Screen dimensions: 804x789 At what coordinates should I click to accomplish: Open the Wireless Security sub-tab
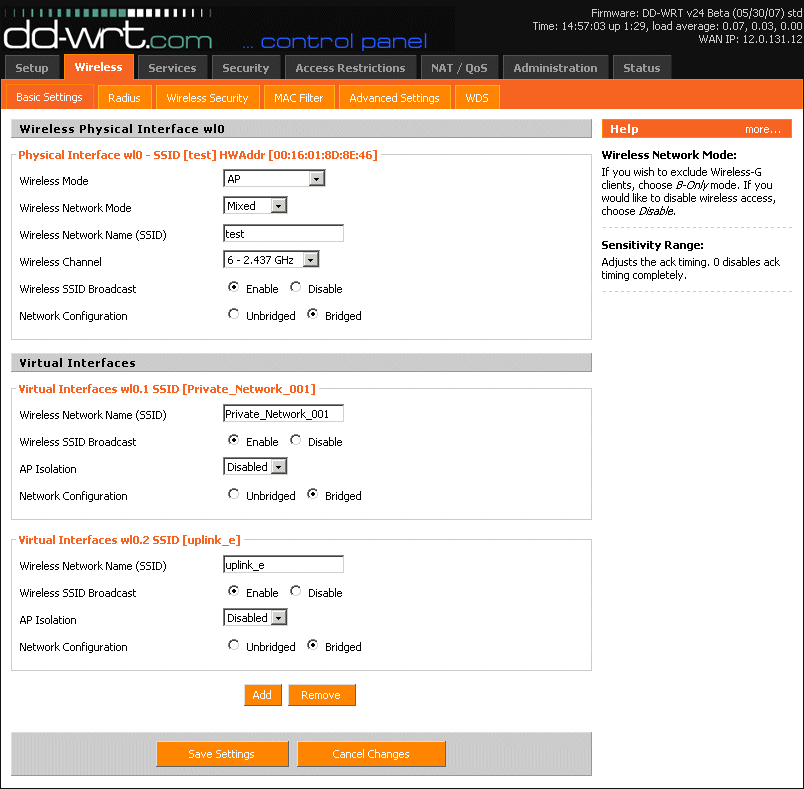(x=207, y=98)
